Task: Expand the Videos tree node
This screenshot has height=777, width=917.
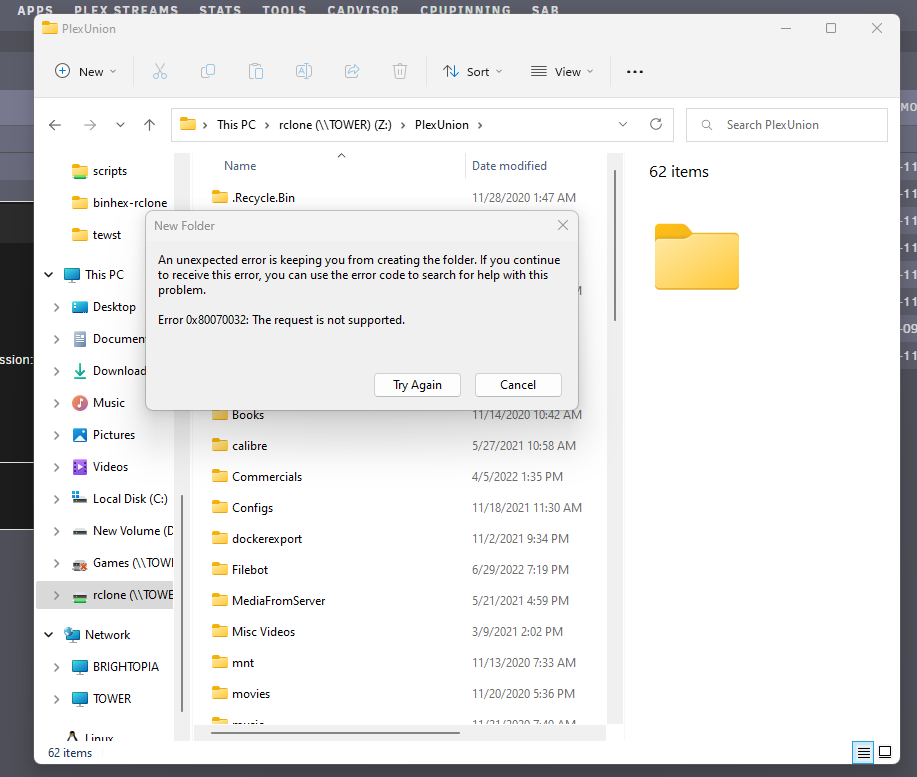Action: [56, 467]
